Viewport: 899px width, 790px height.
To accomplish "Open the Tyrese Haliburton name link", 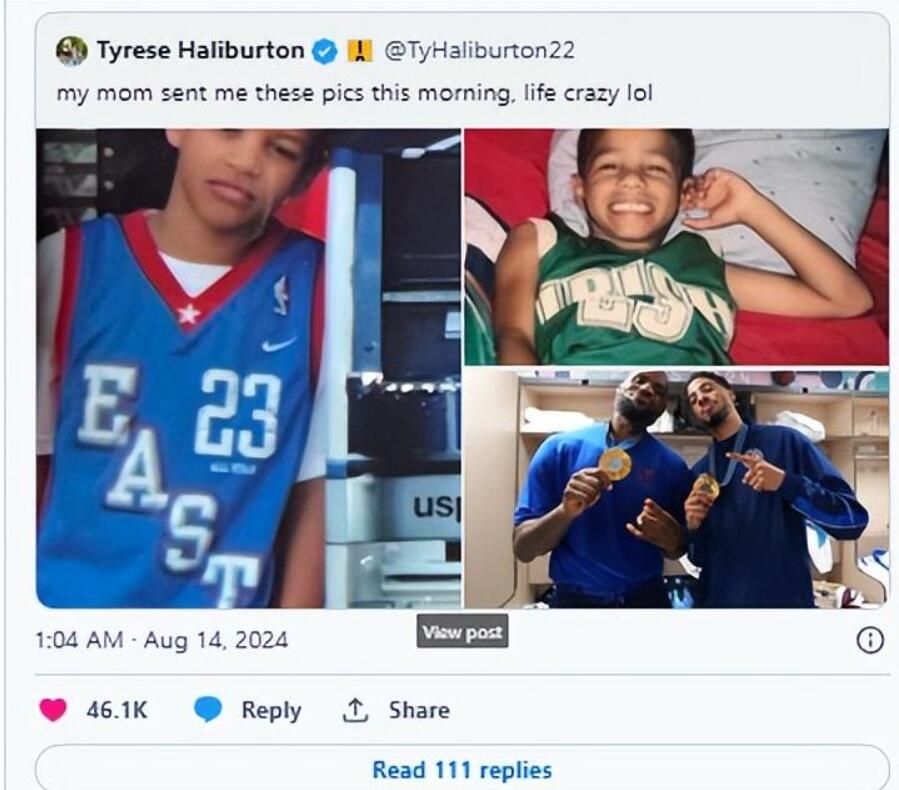I will 200,51.
